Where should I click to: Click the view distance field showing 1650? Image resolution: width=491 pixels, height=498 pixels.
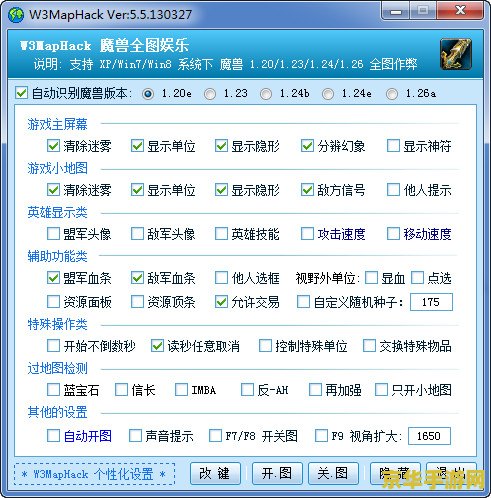coord(429,436)
